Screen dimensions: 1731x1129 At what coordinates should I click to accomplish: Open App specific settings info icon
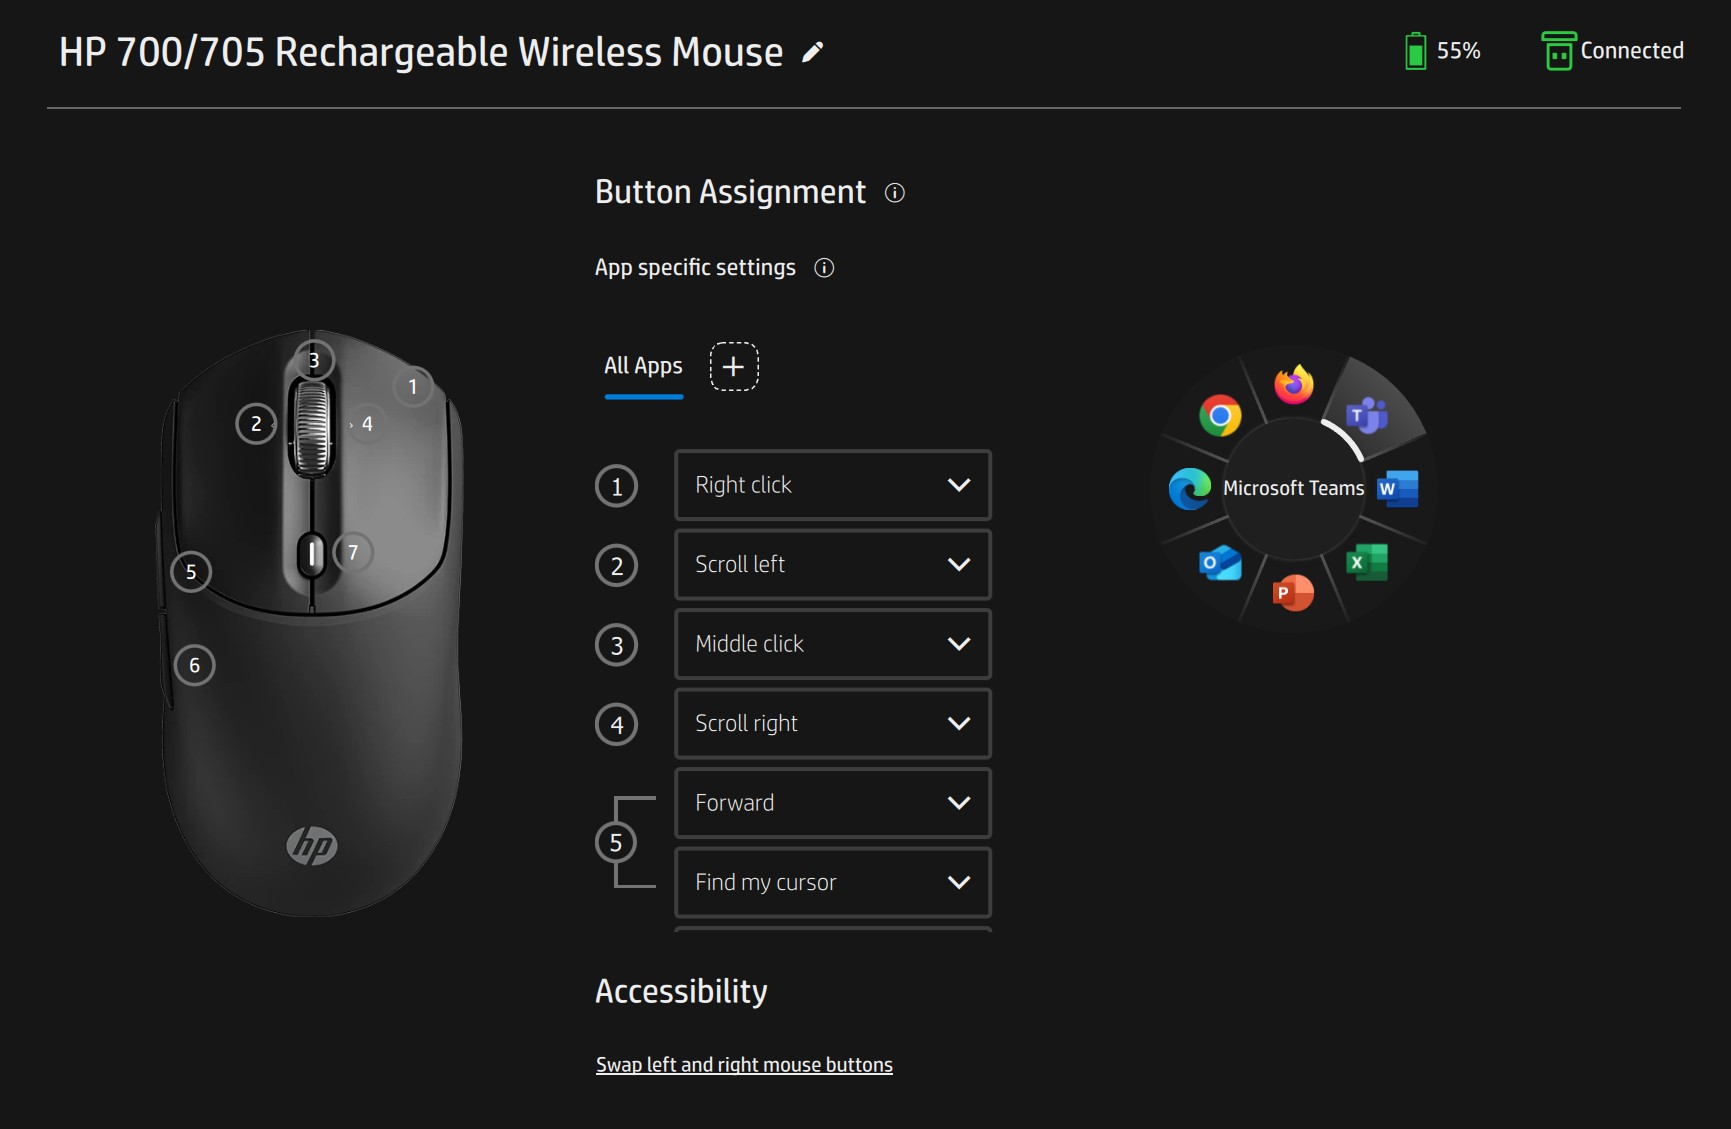coord(824,268)
